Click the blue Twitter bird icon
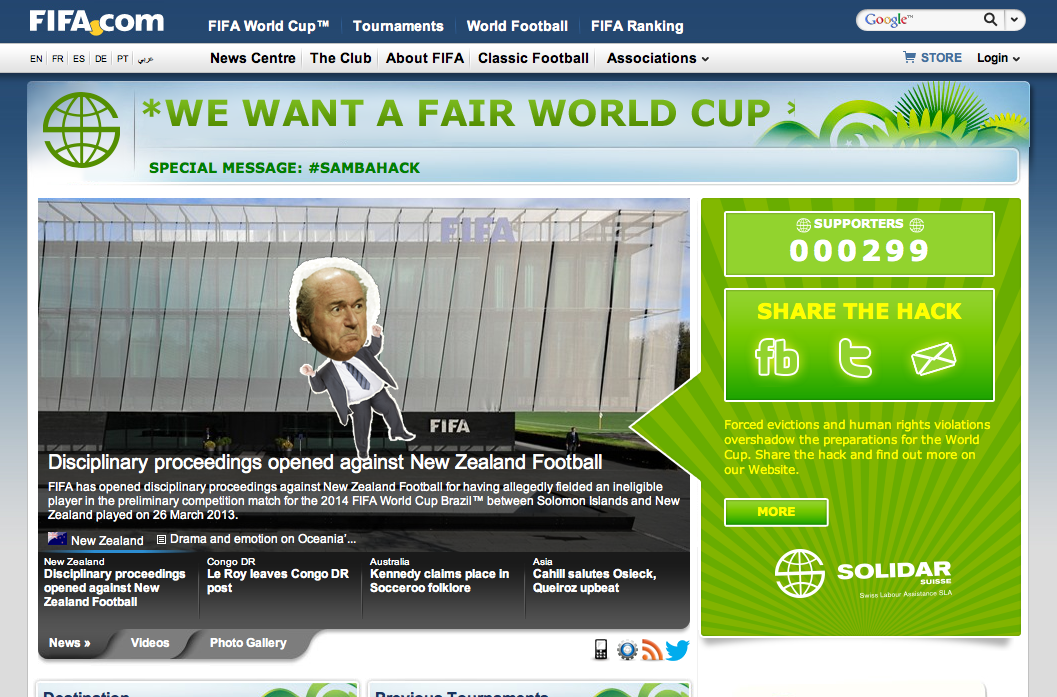Image resolution: width=1057 pixels, height=697 pixels. tap(677, 650)
